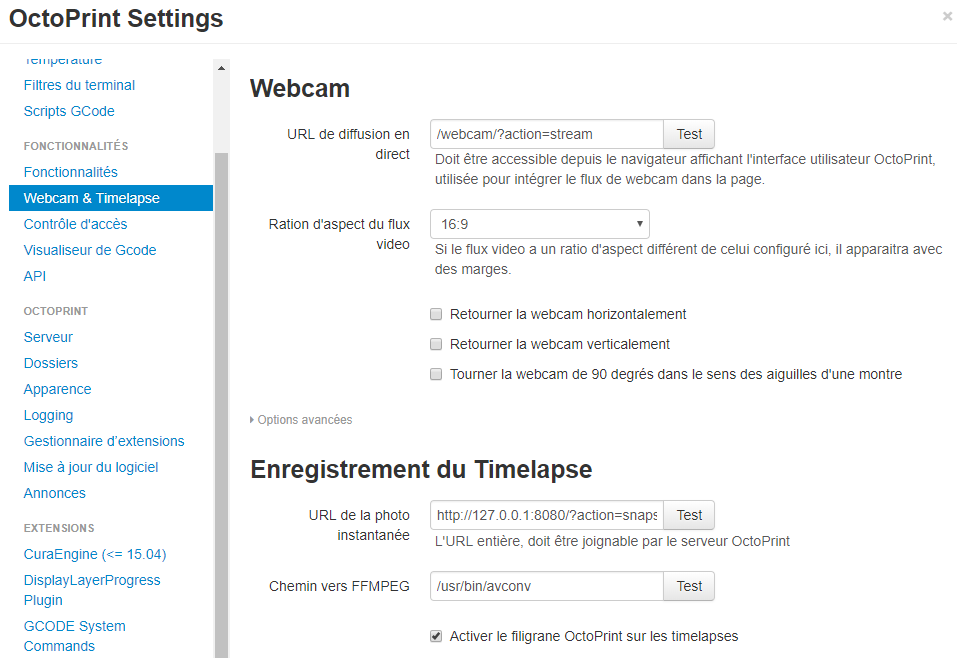Open DisplayLayerProgress Plugin settings
957x658 pixels.
[x=92, y=590]
